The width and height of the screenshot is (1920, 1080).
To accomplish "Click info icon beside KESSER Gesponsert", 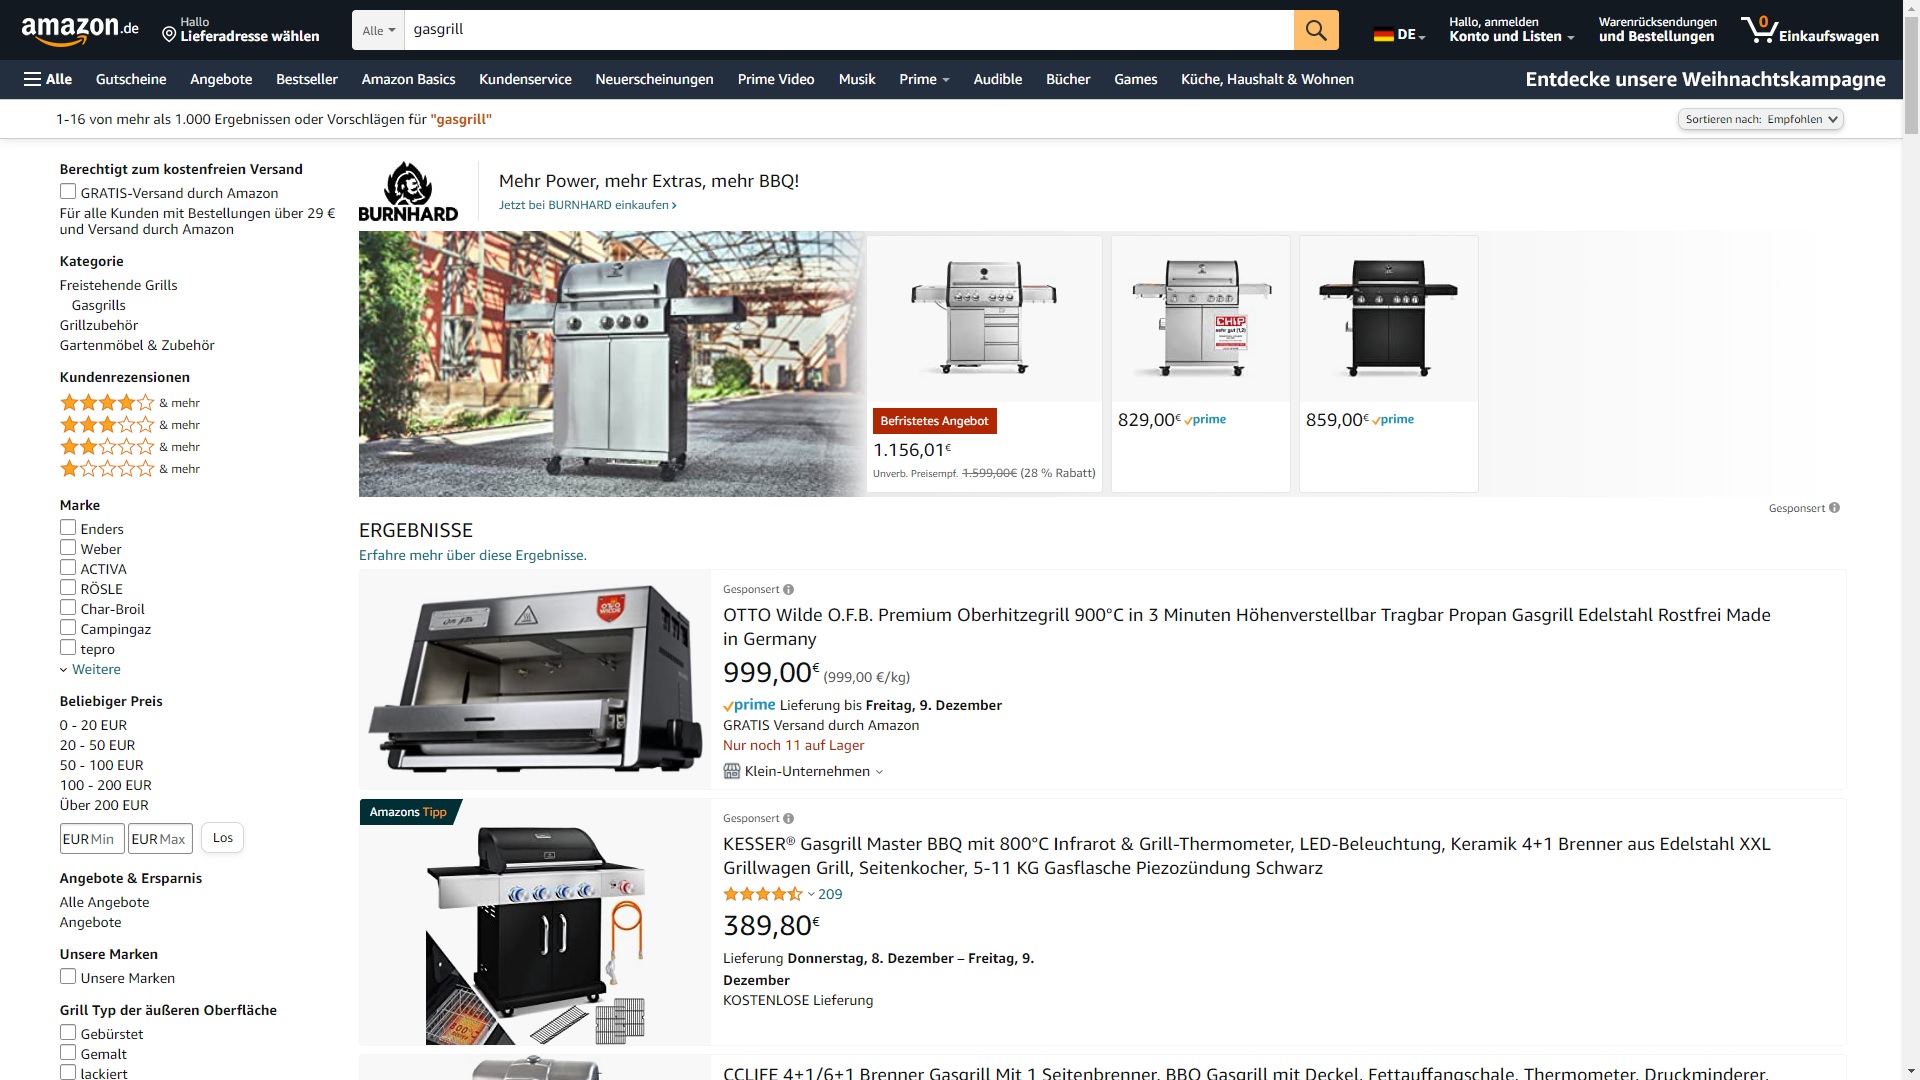I will (788, 819).
